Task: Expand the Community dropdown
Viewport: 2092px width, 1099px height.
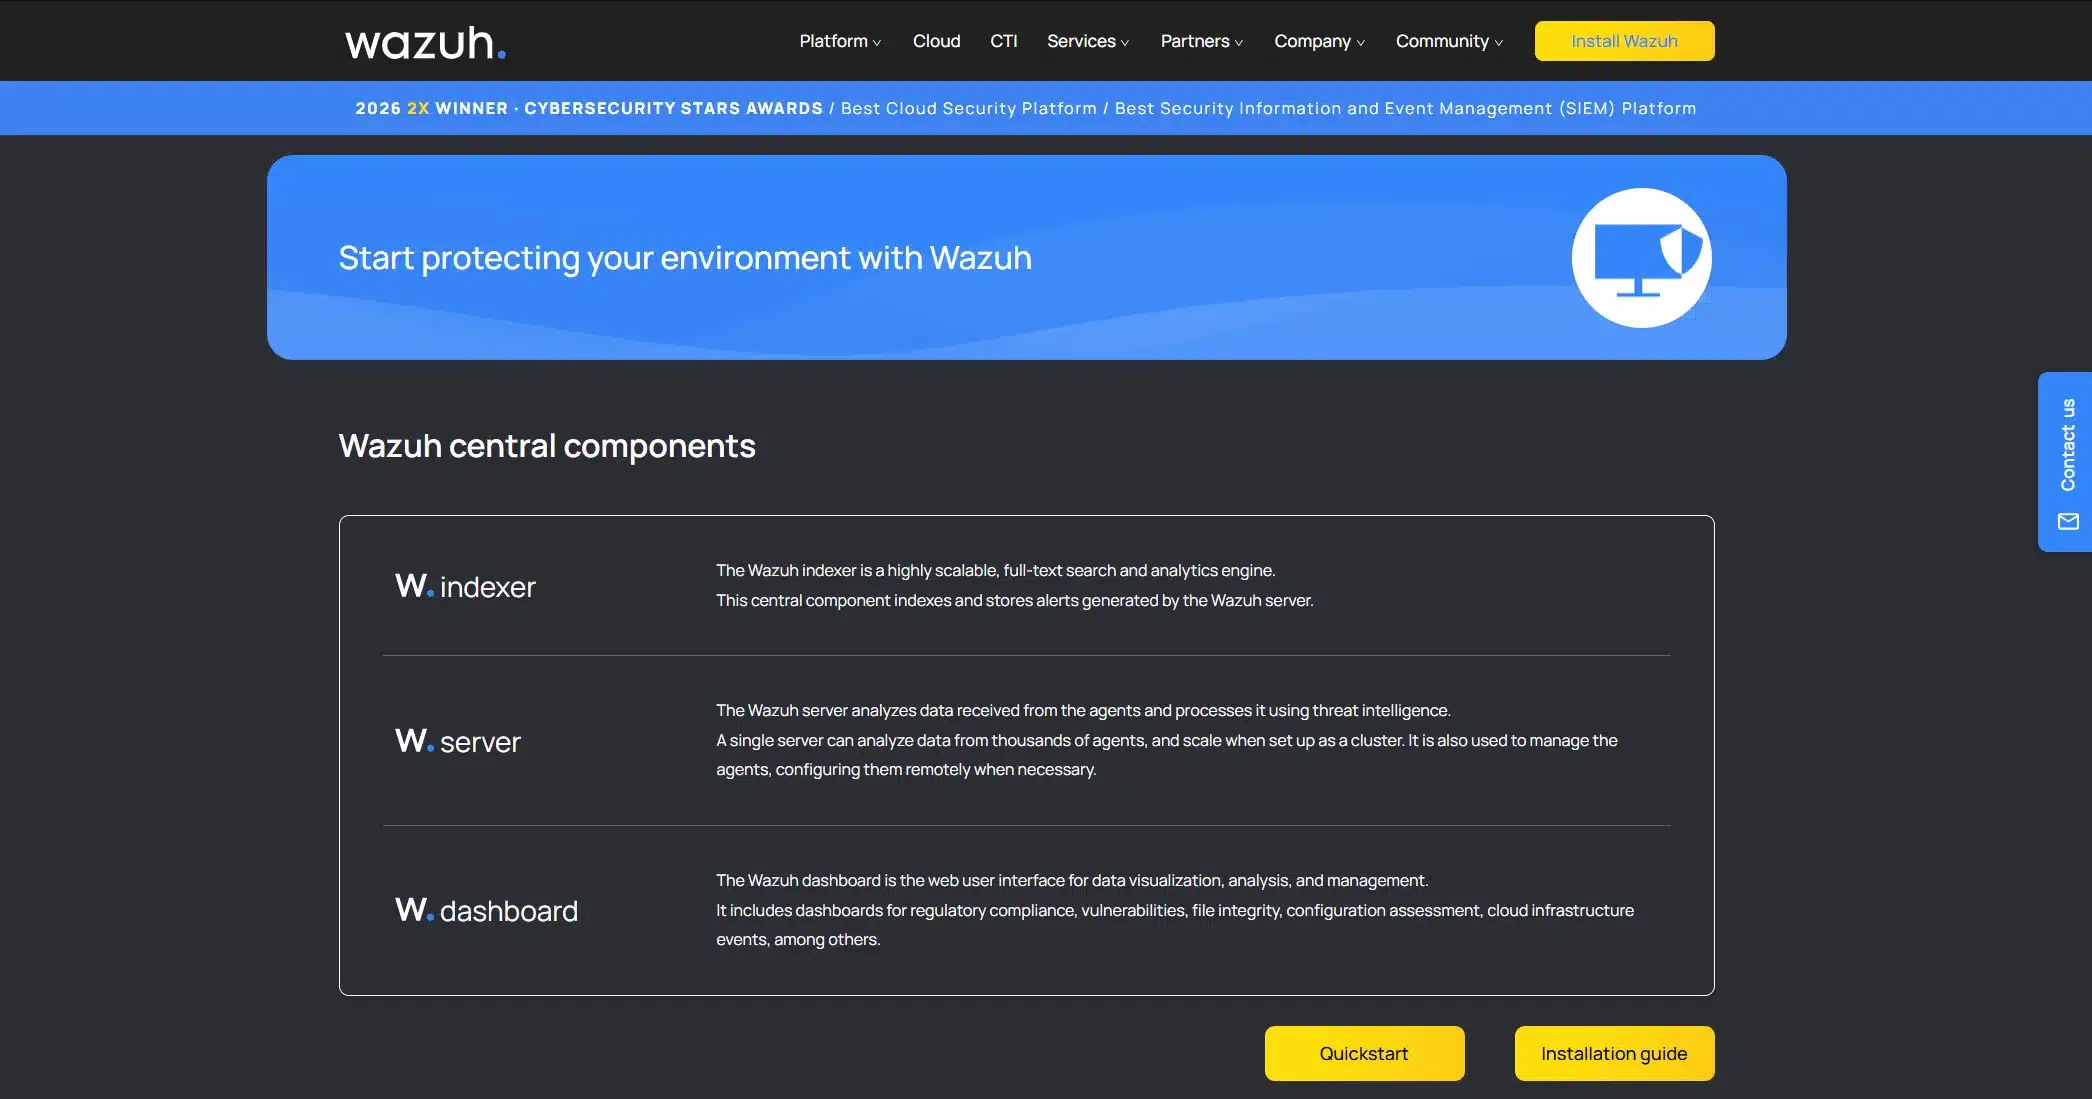Action: 1449,41
